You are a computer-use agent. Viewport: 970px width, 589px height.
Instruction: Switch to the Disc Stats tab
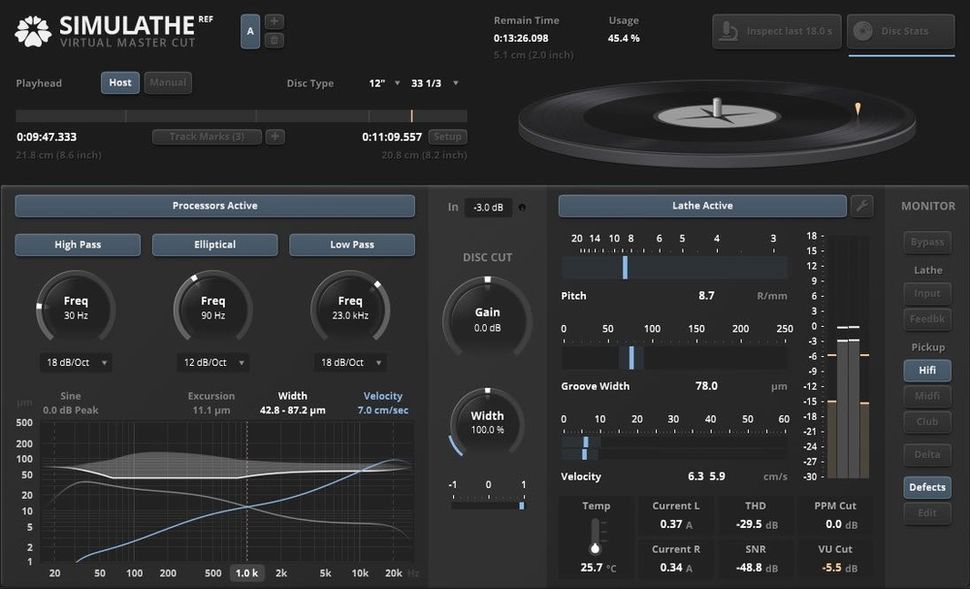900,31
